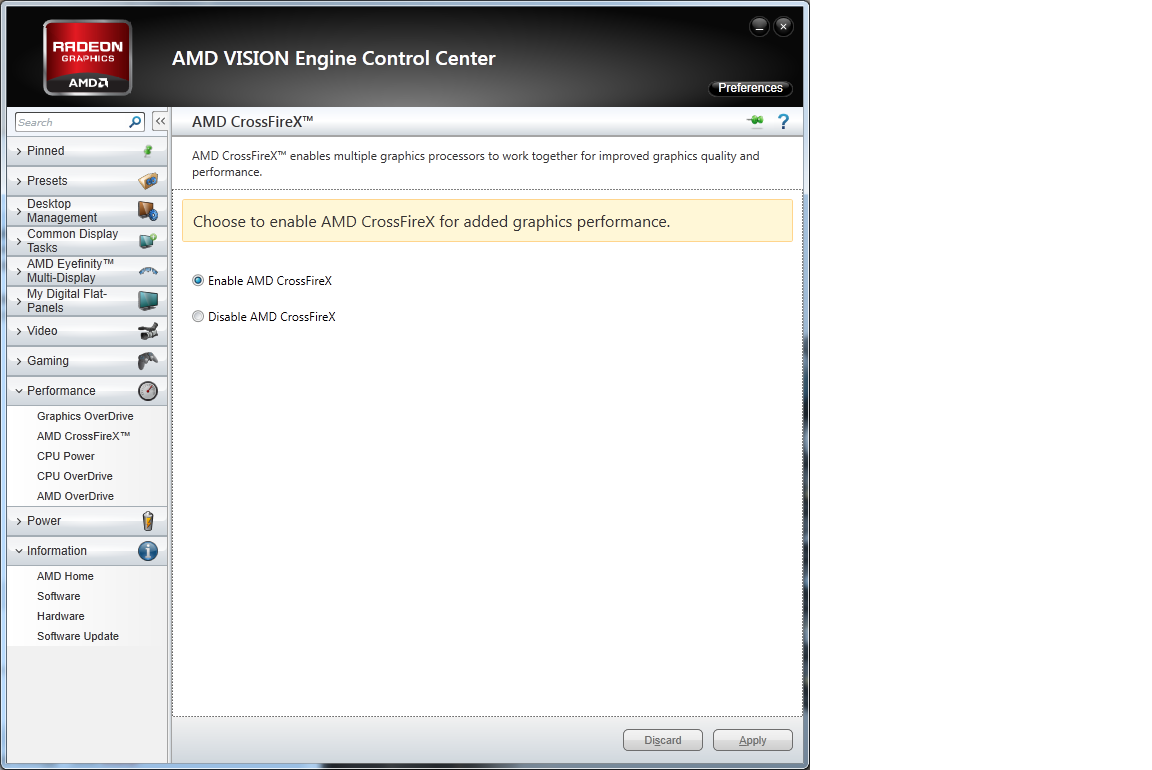Expand the Power section

pyautogui.click(x=87, y=521)
